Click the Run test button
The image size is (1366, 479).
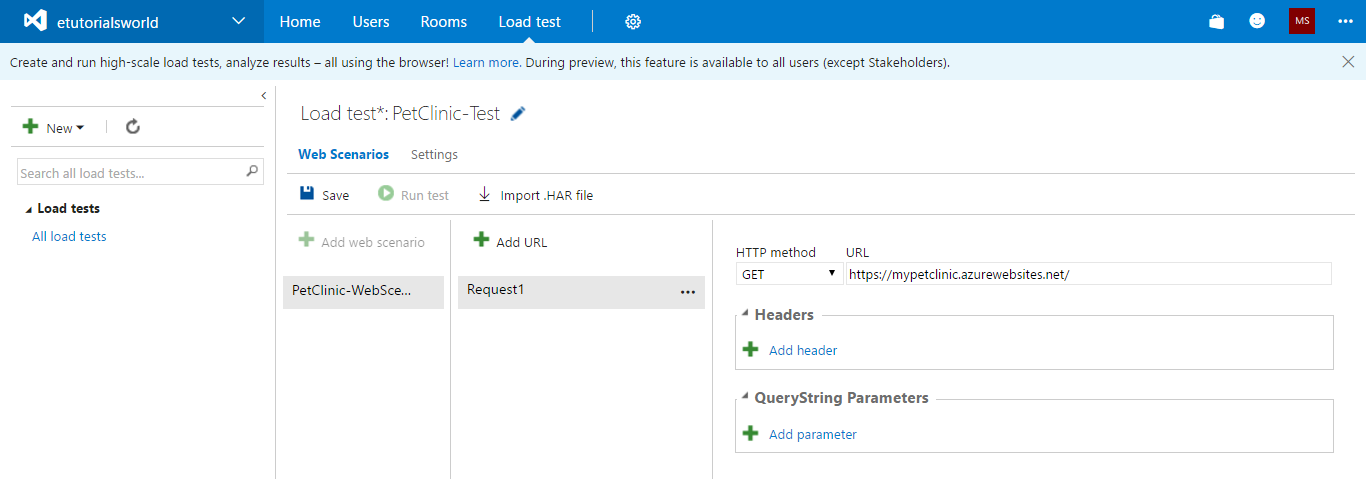413,195
